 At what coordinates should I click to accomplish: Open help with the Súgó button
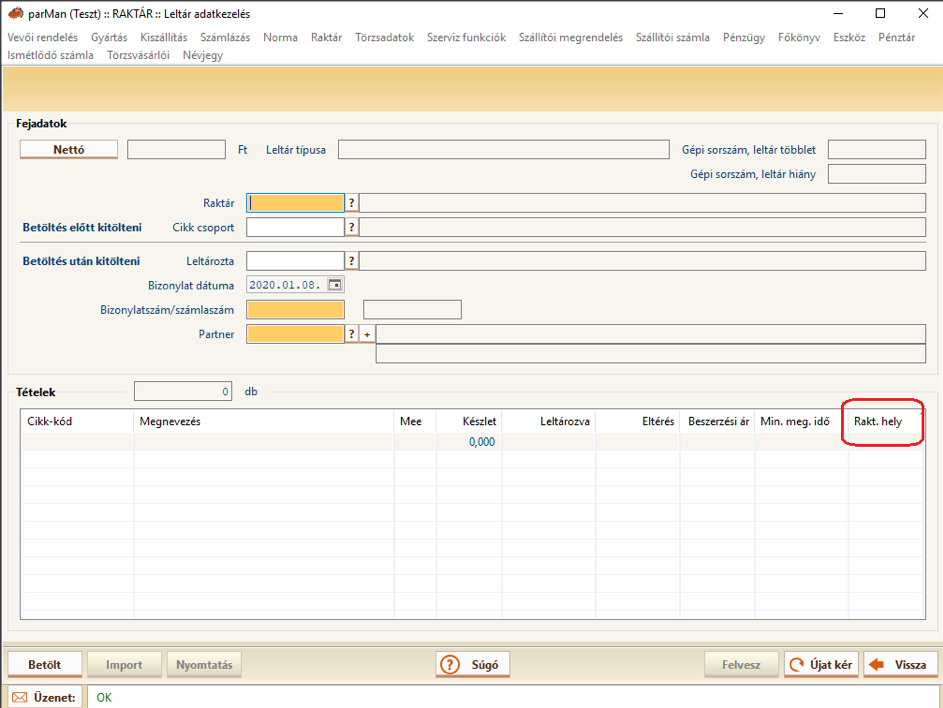click(x=473, y=665)
